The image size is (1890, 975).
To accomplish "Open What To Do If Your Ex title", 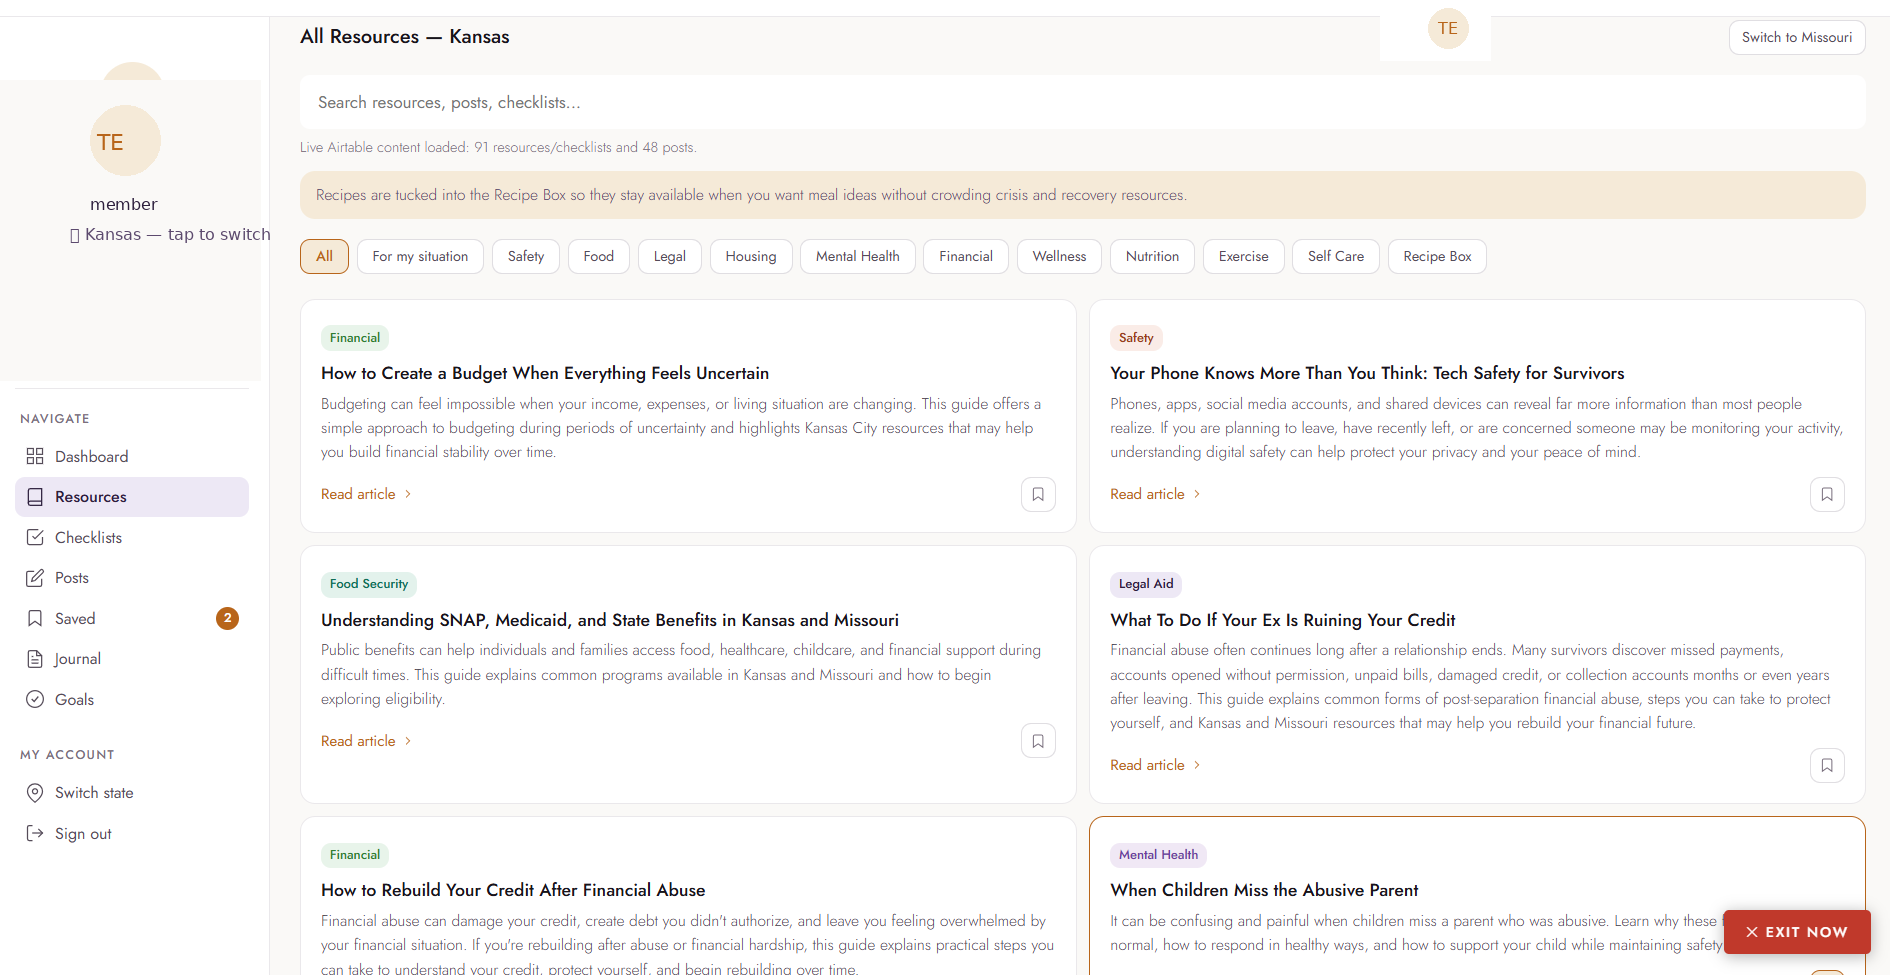I will pos(1282,620).
